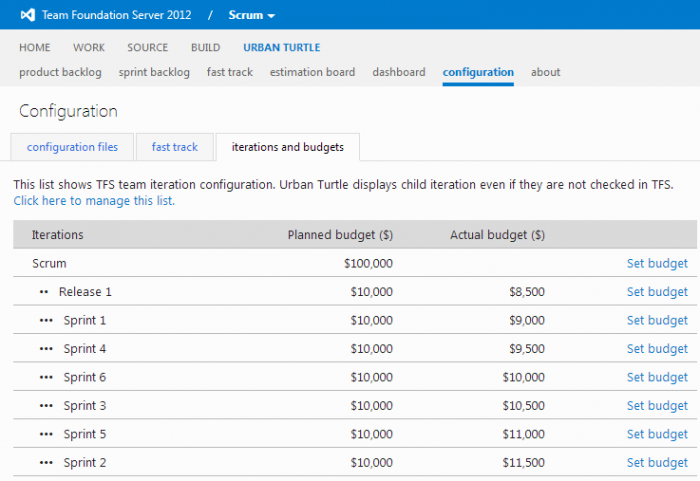Switch to the configuration files tab

point(72,147)
